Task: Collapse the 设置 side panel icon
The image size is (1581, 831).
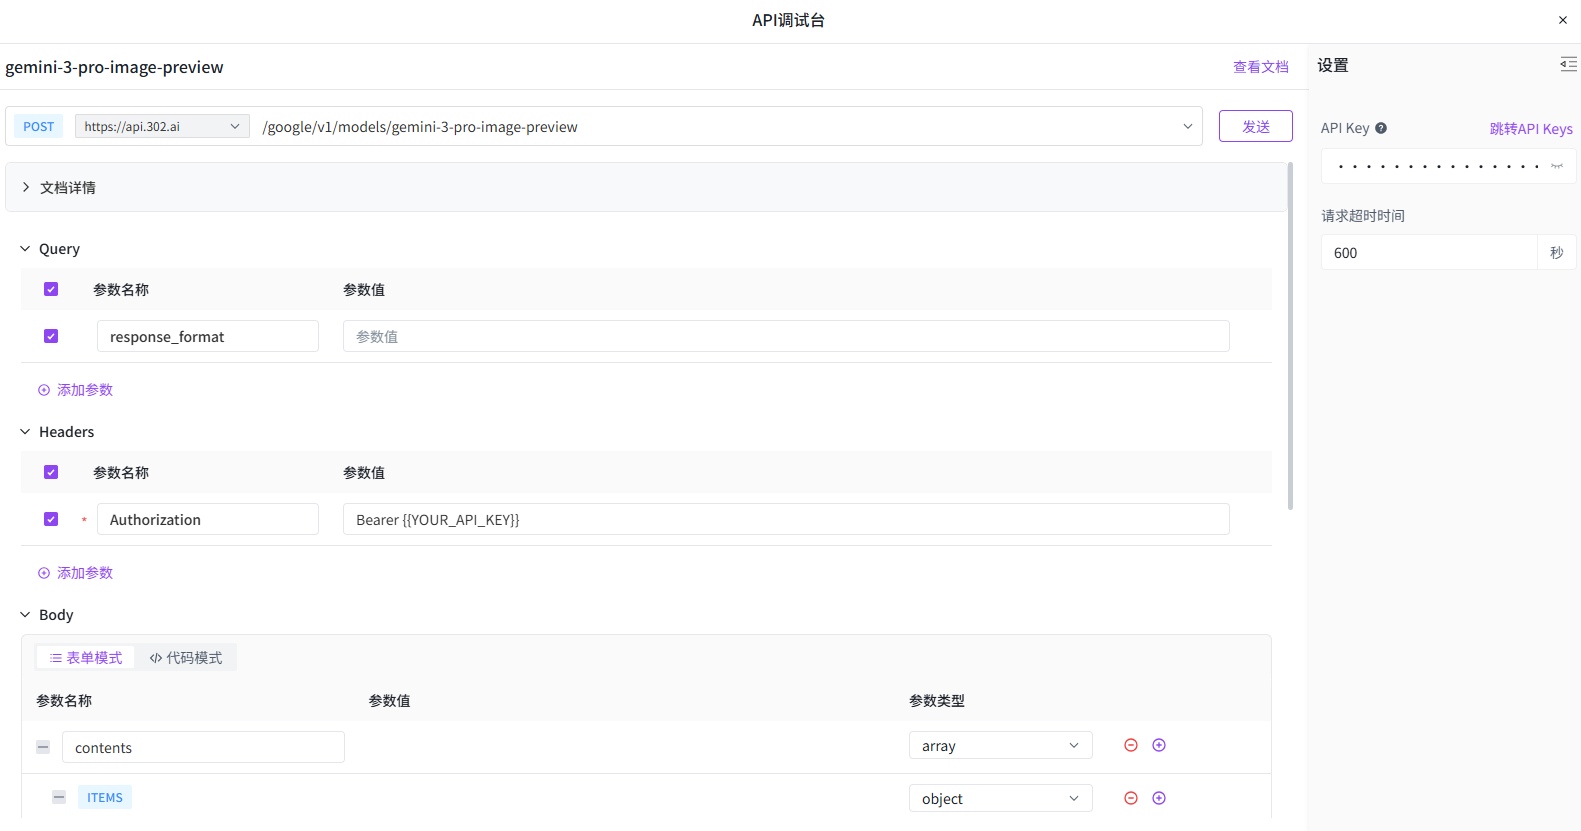Action: tap(1568, 64)
